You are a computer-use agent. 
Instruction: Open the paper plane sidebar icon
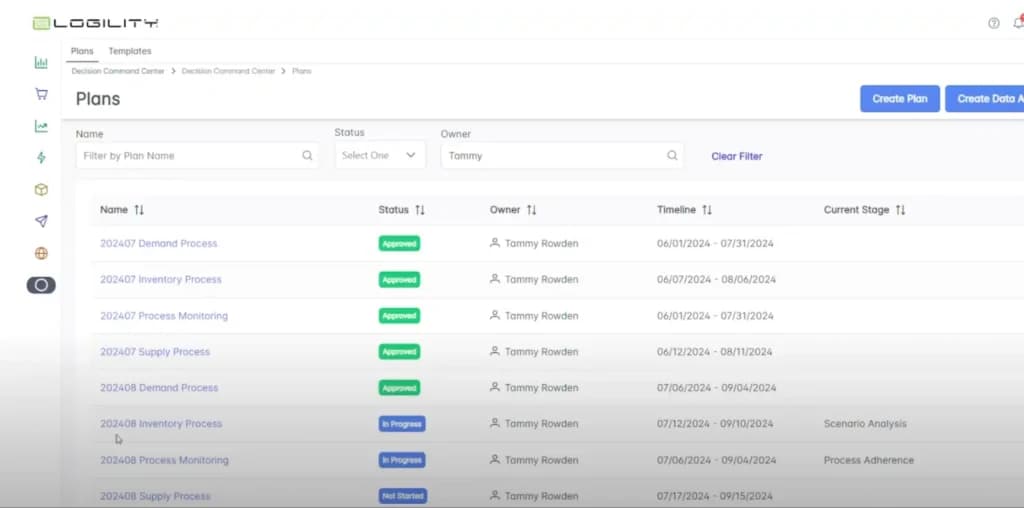pyautogui.click(x=41, y=221)
